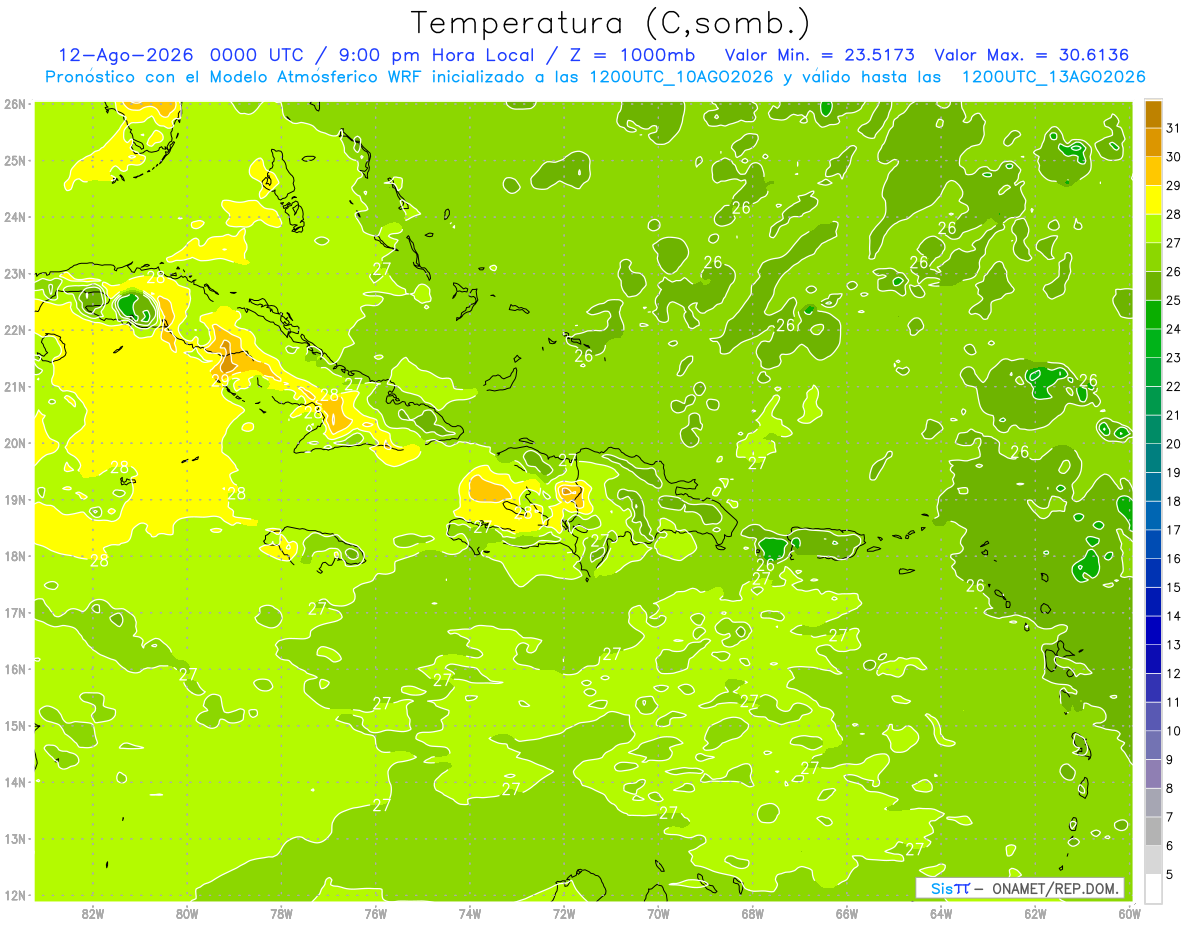Click legend scale value 20
1200x927 pixels.
1173,444
